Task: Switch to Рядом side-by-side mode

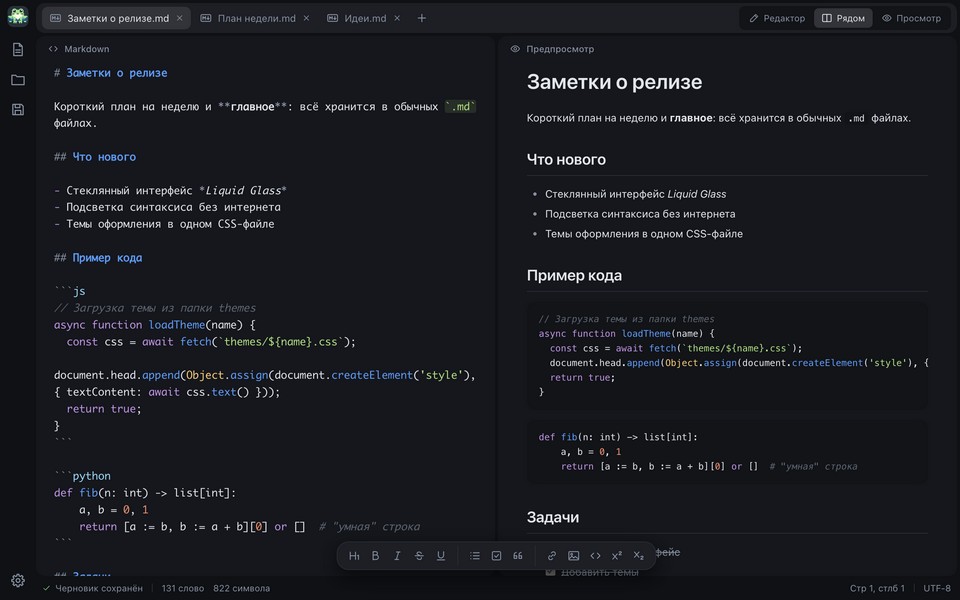Action: pos(843,18)
